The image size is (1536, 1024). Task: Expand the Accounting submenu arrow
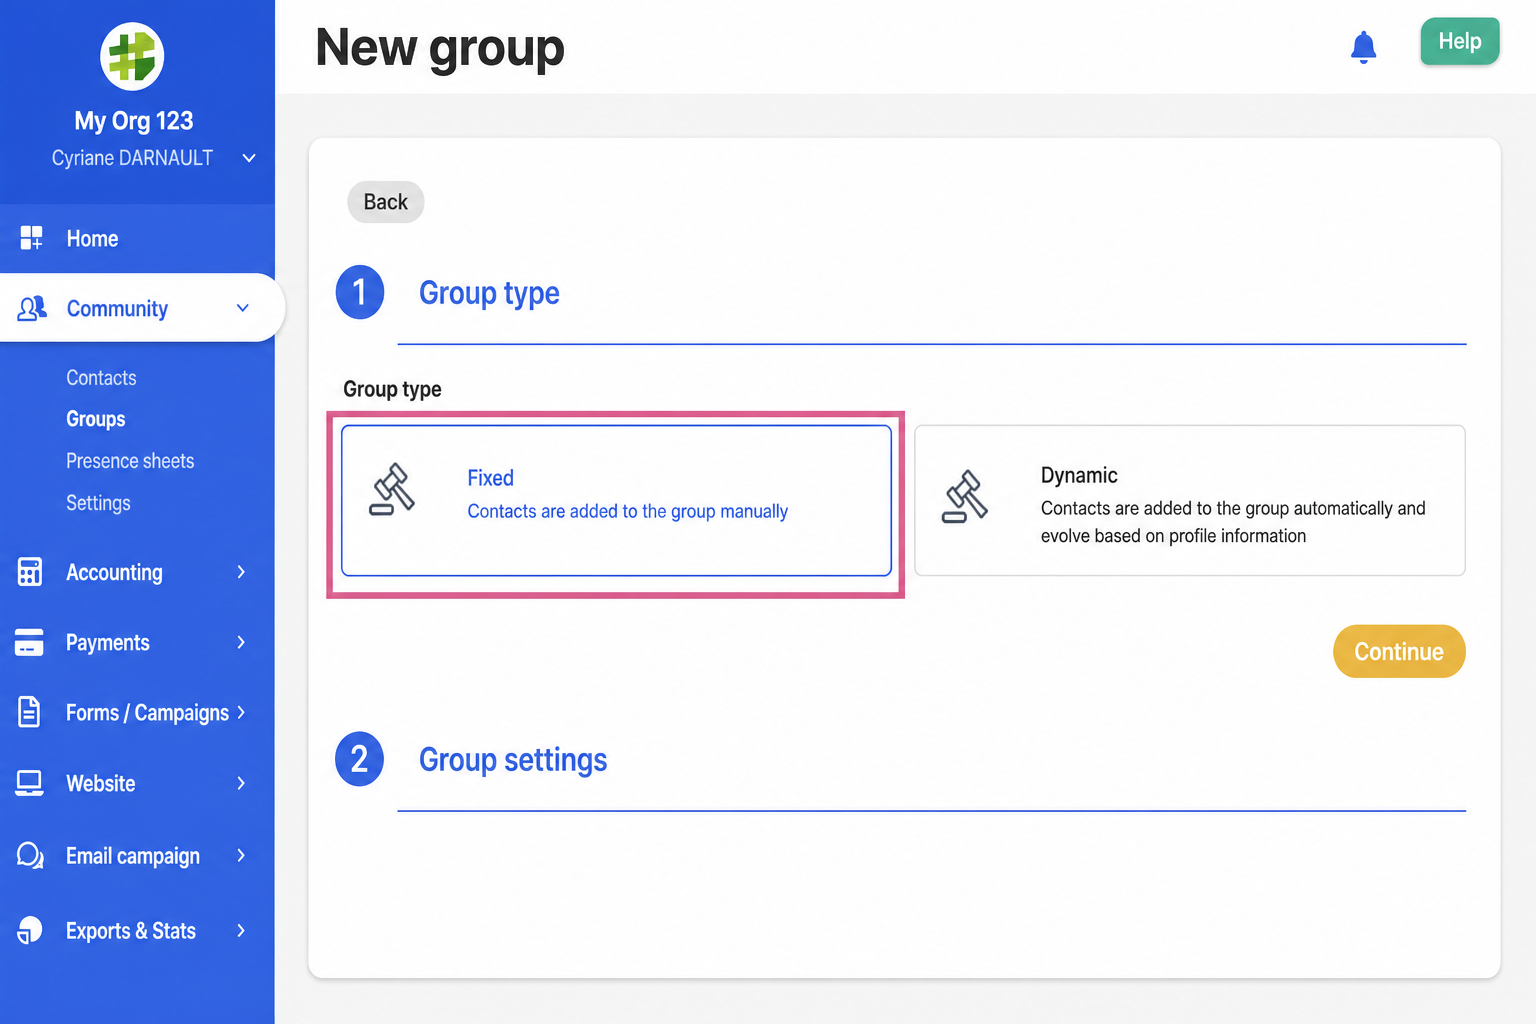[x=241, y=572]
